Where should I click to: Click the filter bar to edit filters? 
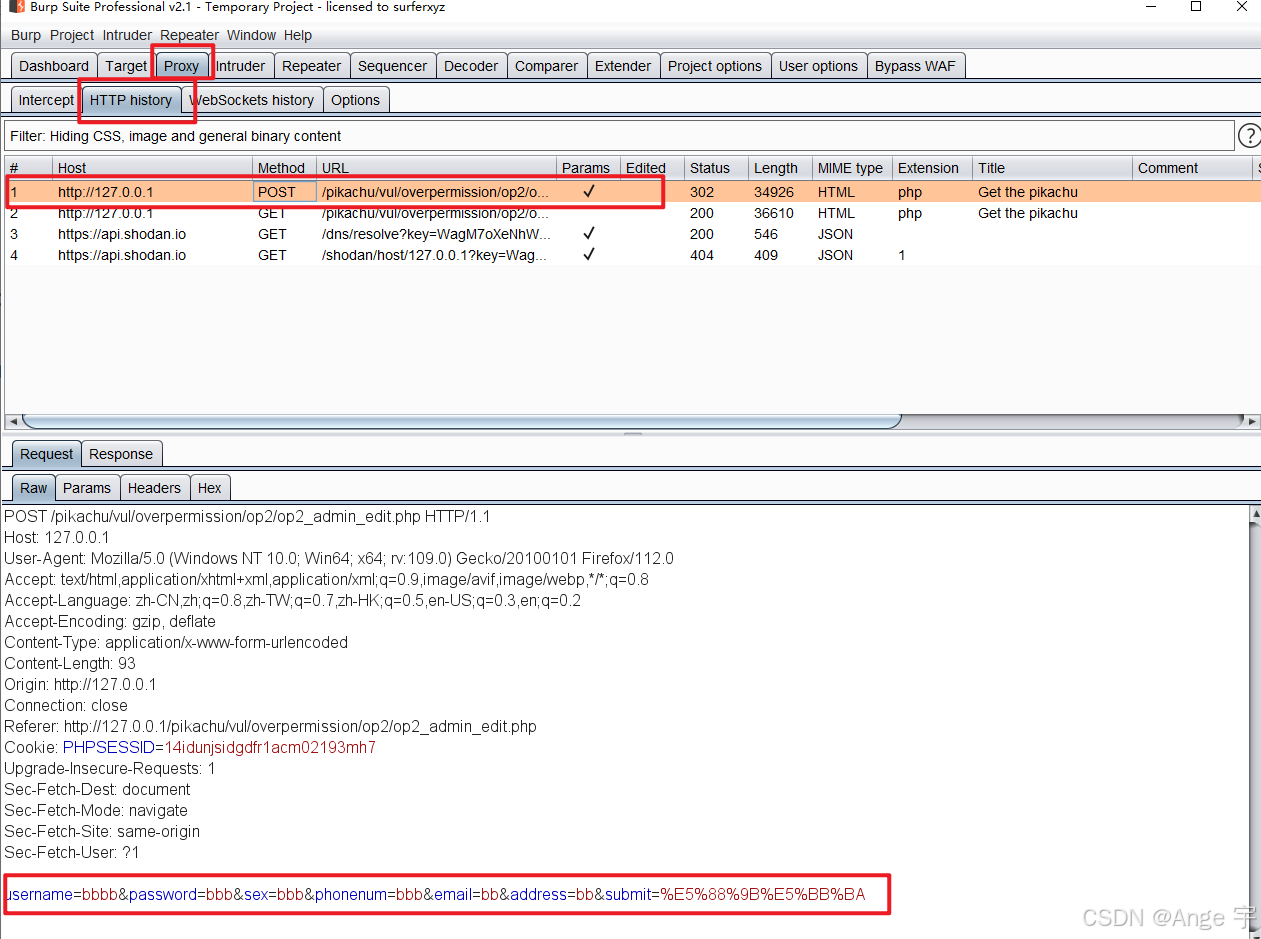click(620, 136)
